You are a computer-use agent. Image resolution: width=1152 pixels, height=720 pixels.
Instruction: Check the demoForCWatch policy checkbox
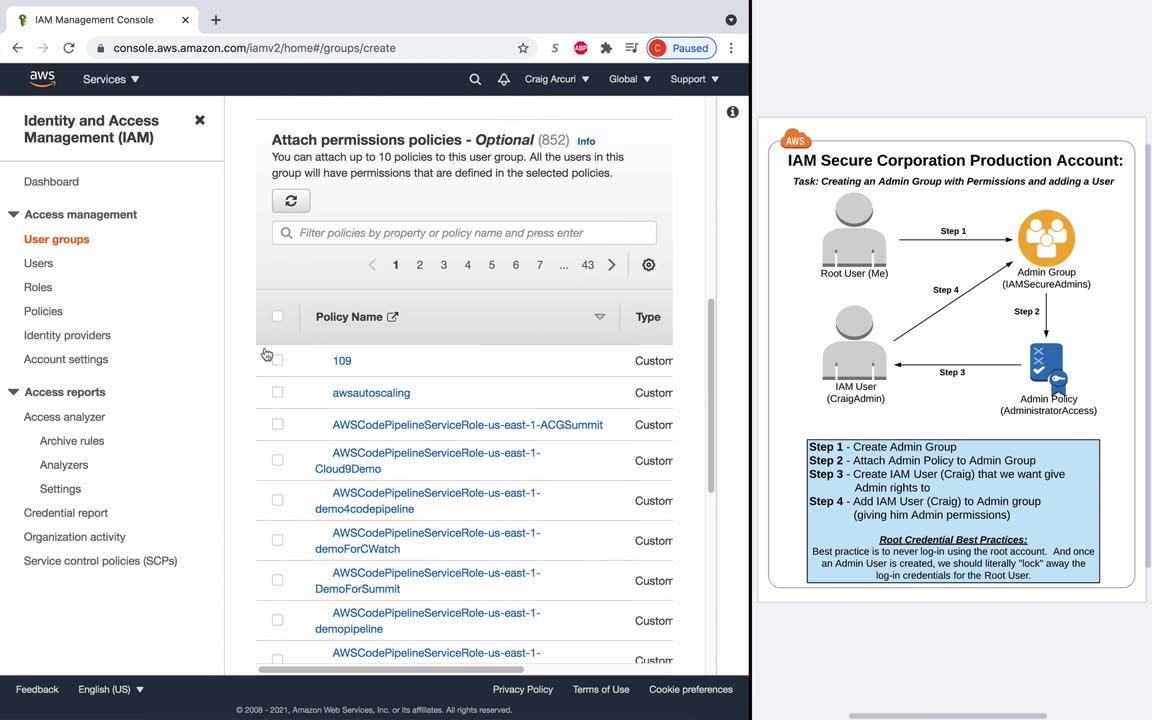click(x=277, y=540)
